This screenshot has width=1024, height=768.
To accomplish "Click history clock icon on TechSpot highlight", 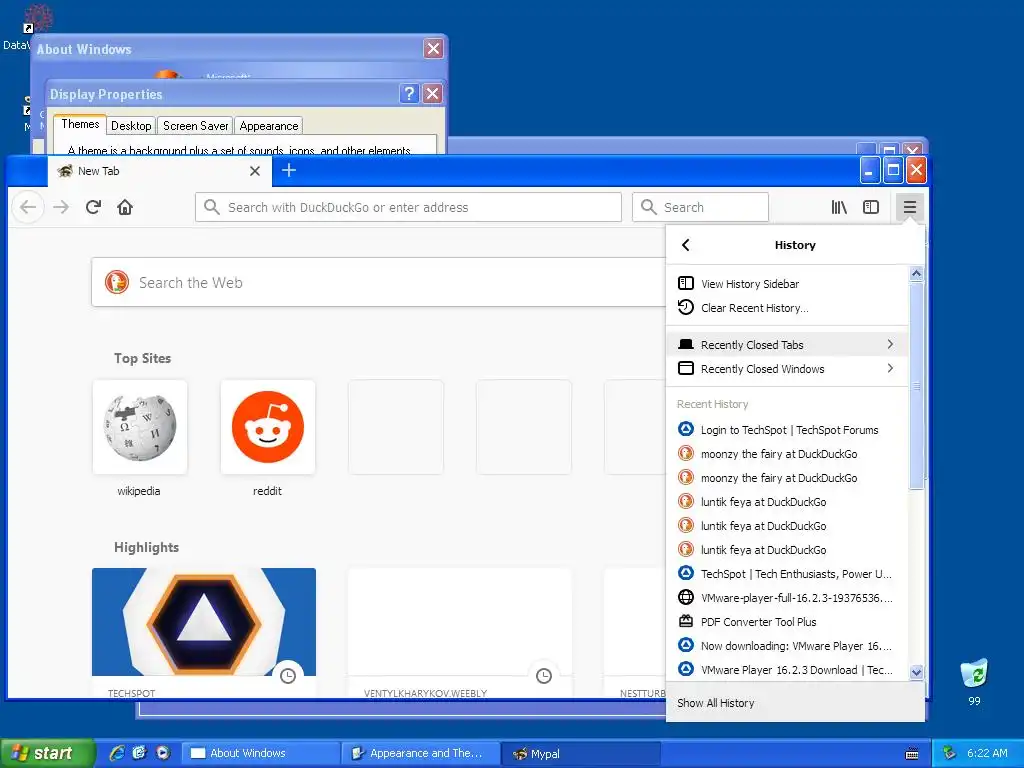I will (288, 676).
